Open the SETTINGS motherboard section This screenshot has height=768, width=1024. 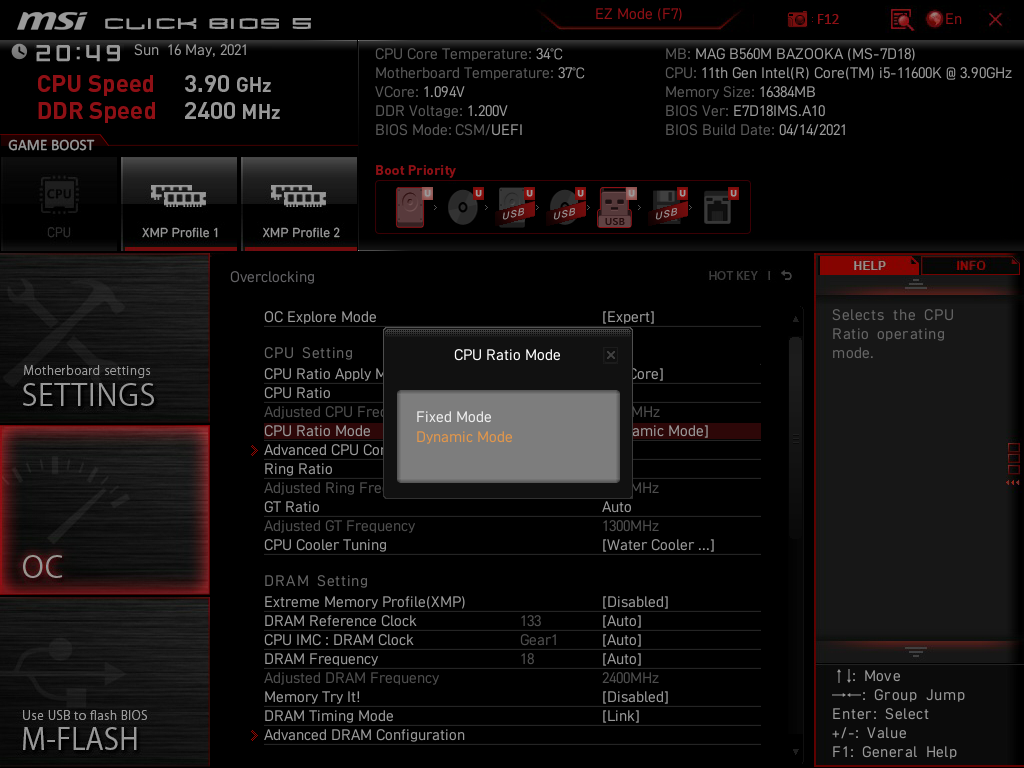point(104,339)
